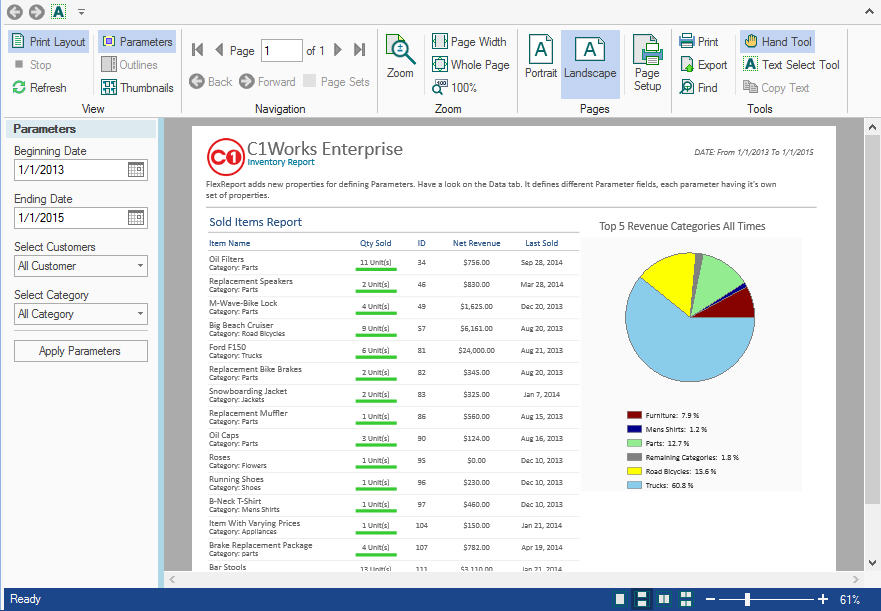Click the Zoom magnifier tool
881x611 pixels.
(x=400, y=56)
